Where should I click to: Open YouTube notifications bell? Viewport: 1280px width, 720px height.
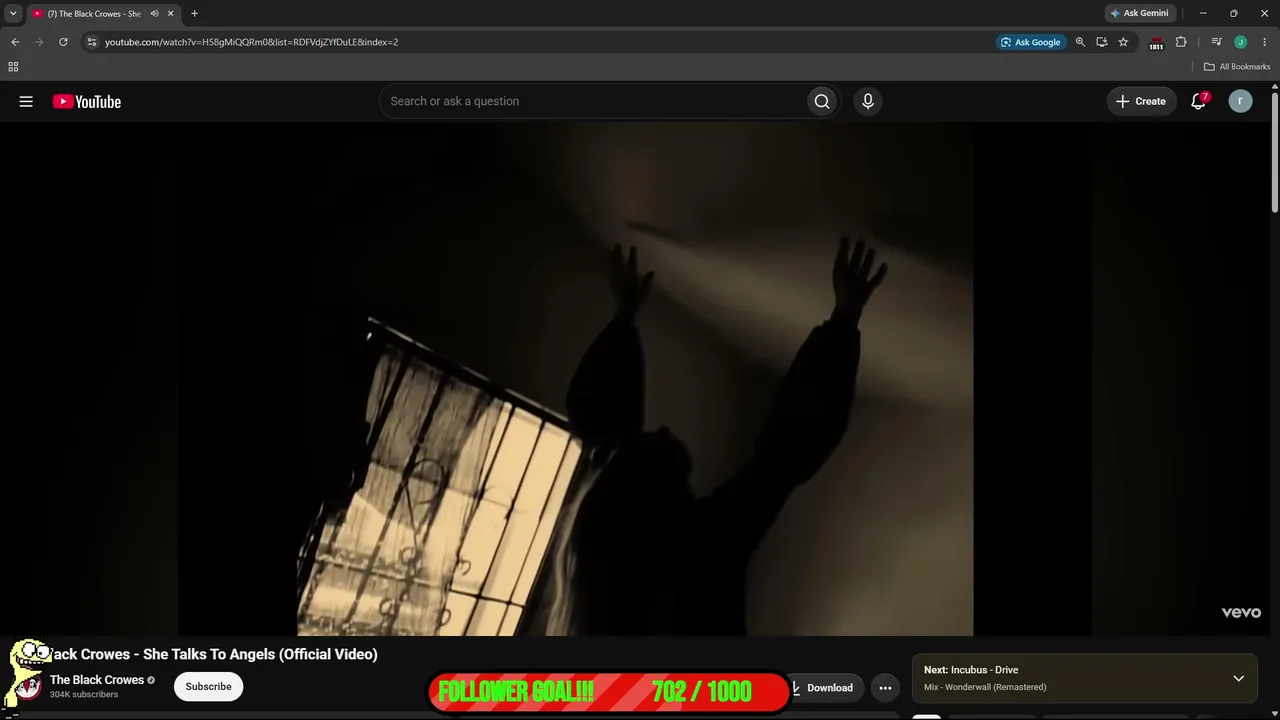[x=1198, y=101]
